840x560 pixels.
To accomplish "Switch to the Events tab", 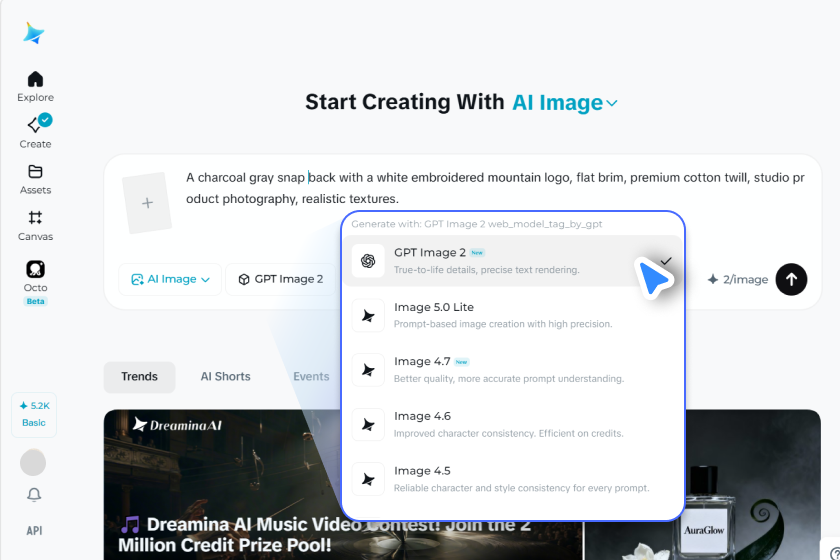I will (x=311, y=377).
